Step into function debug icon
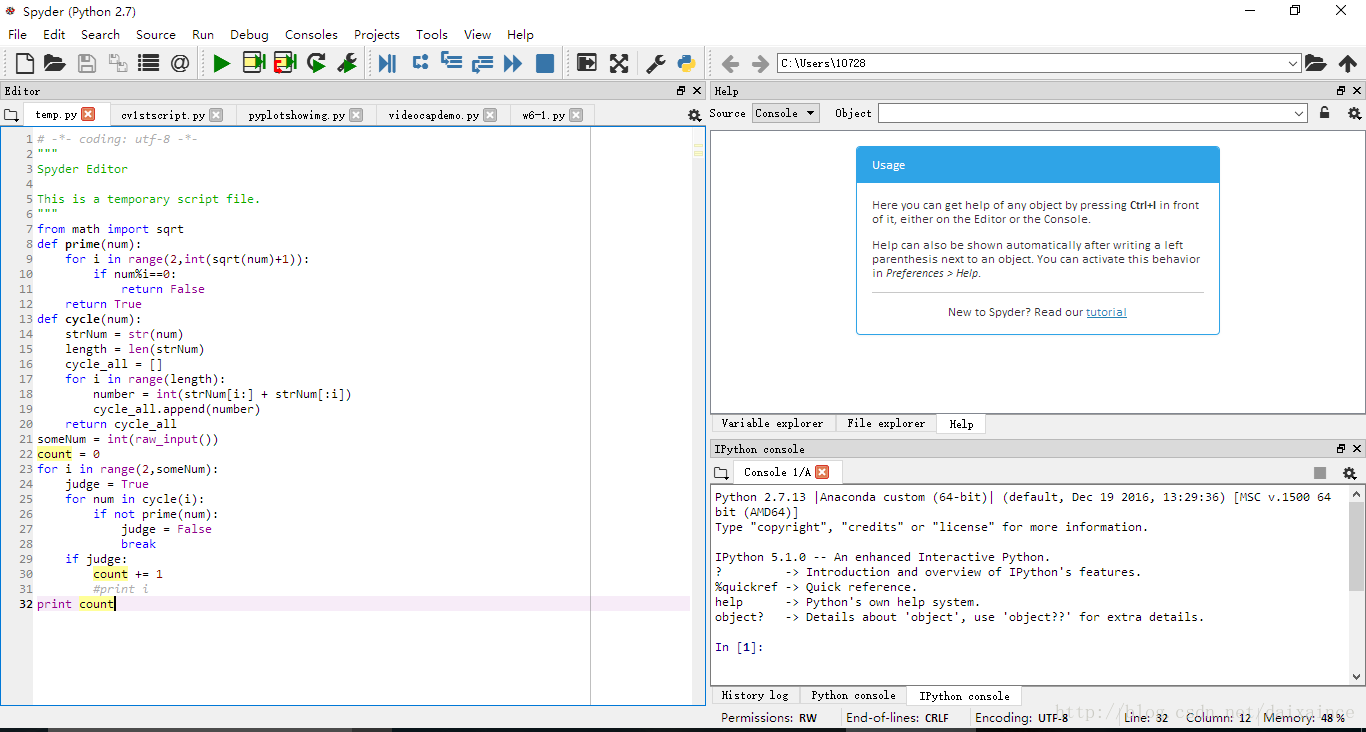 pyautogui.click(x=451, y=62)
